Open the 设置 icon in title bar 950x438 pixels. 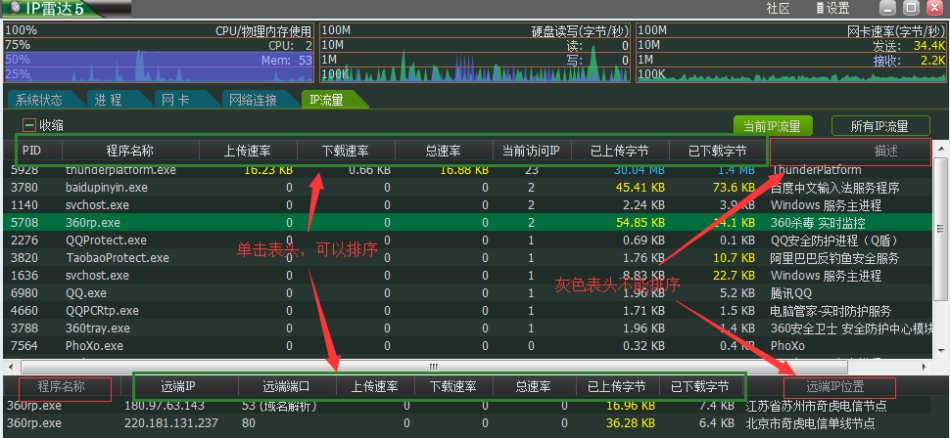[x=820, y=8]
